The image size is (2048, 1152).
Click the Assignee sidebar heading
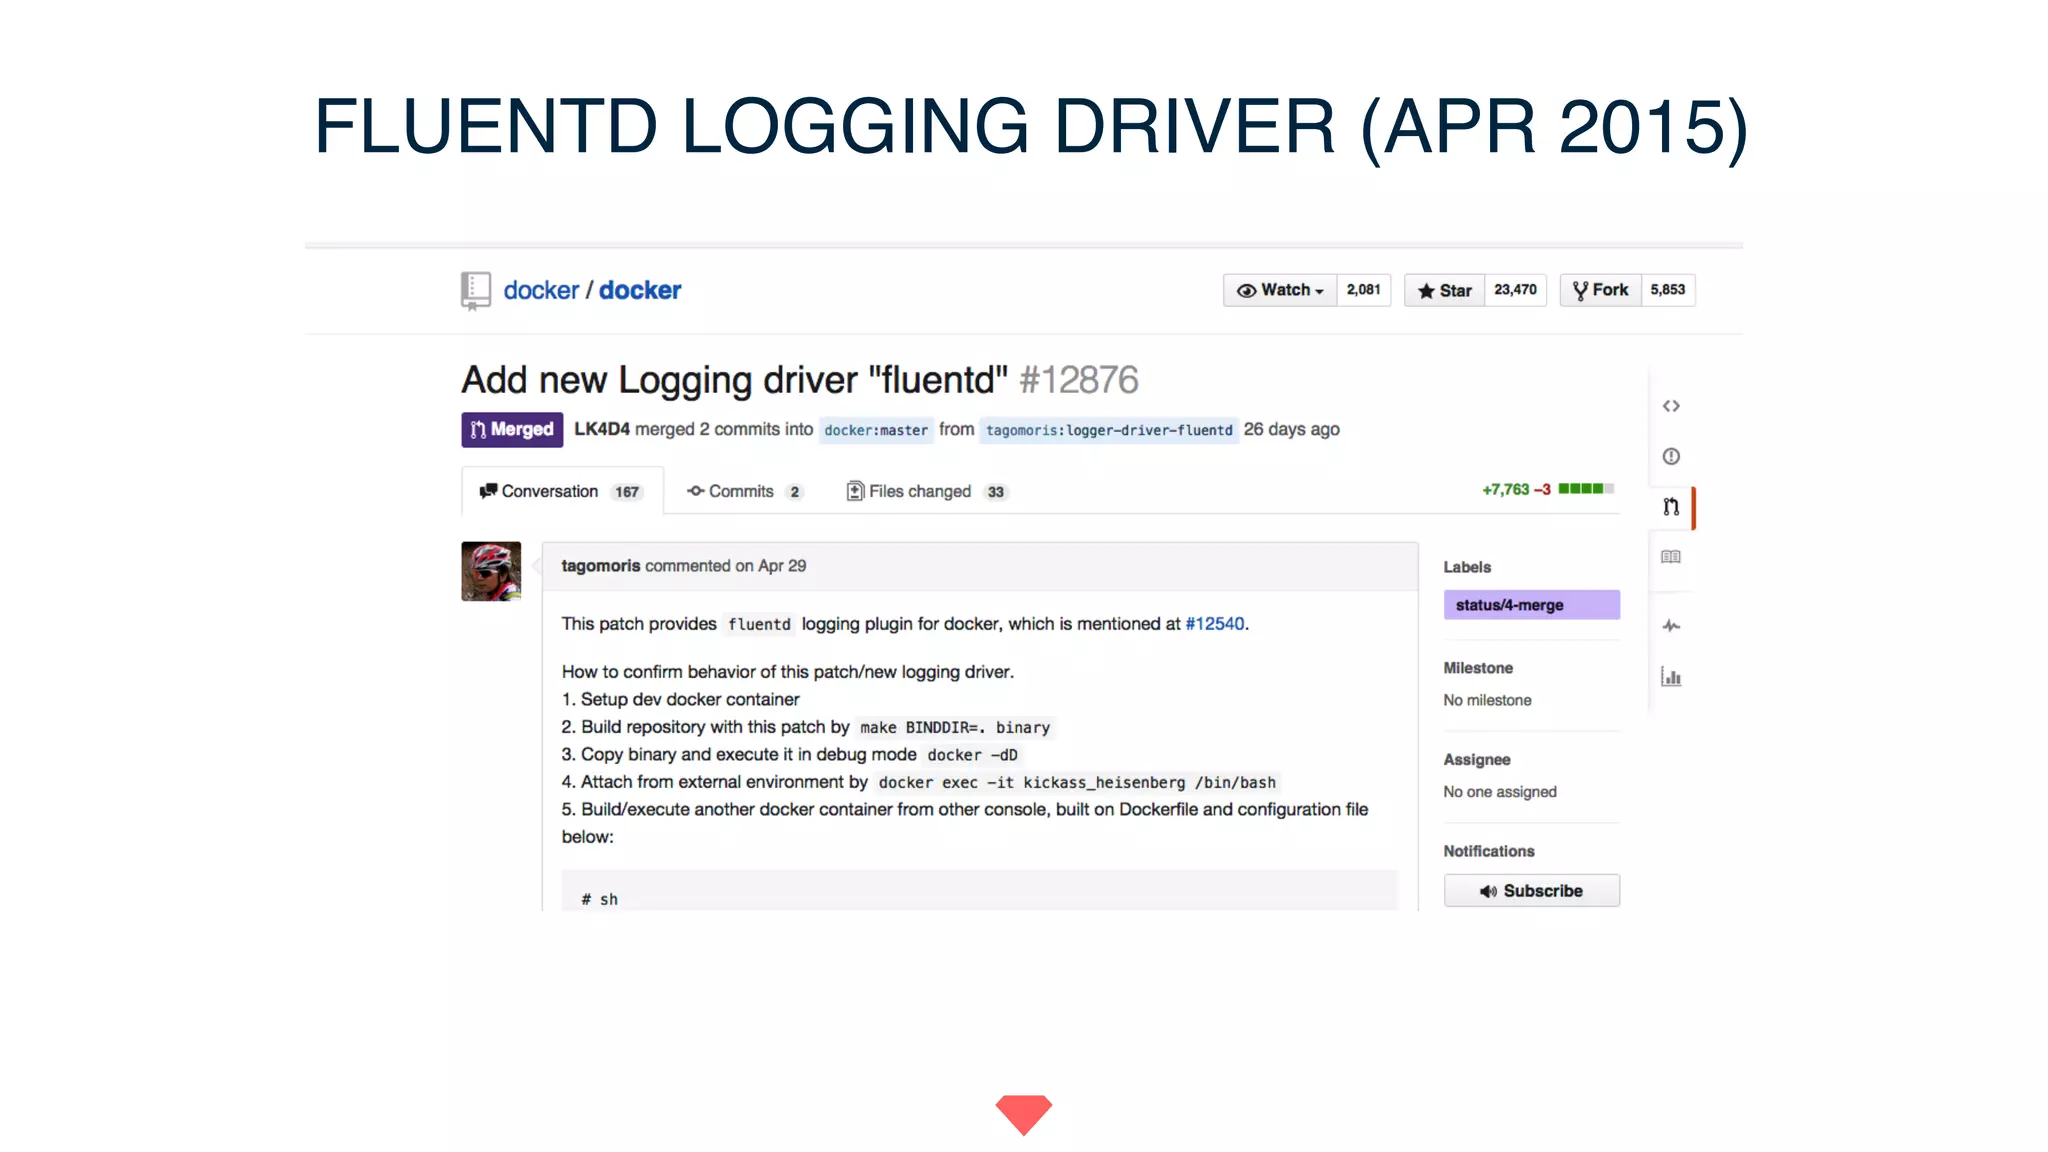click(x=1477, y=760)
